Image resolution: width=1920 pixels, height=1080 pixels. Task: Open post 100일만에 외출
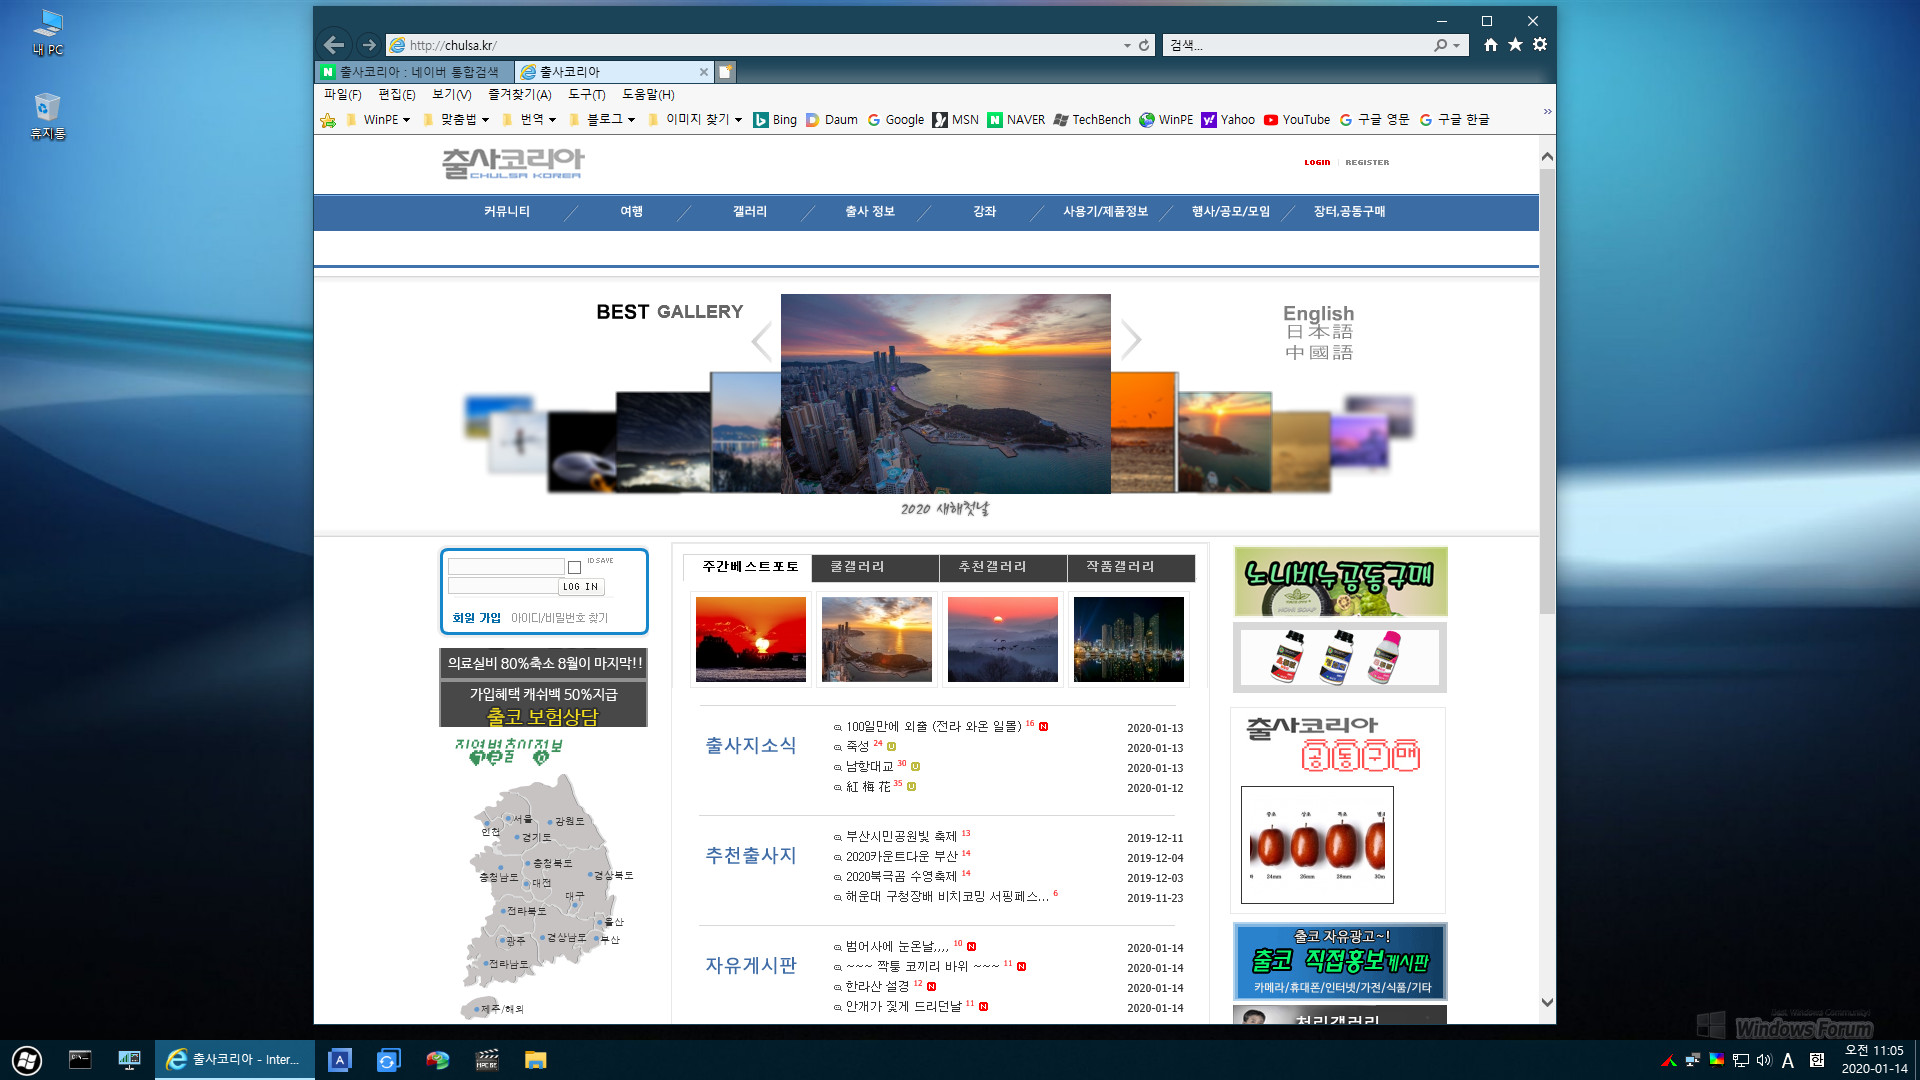pyautogui.click(x=933, y=727)
